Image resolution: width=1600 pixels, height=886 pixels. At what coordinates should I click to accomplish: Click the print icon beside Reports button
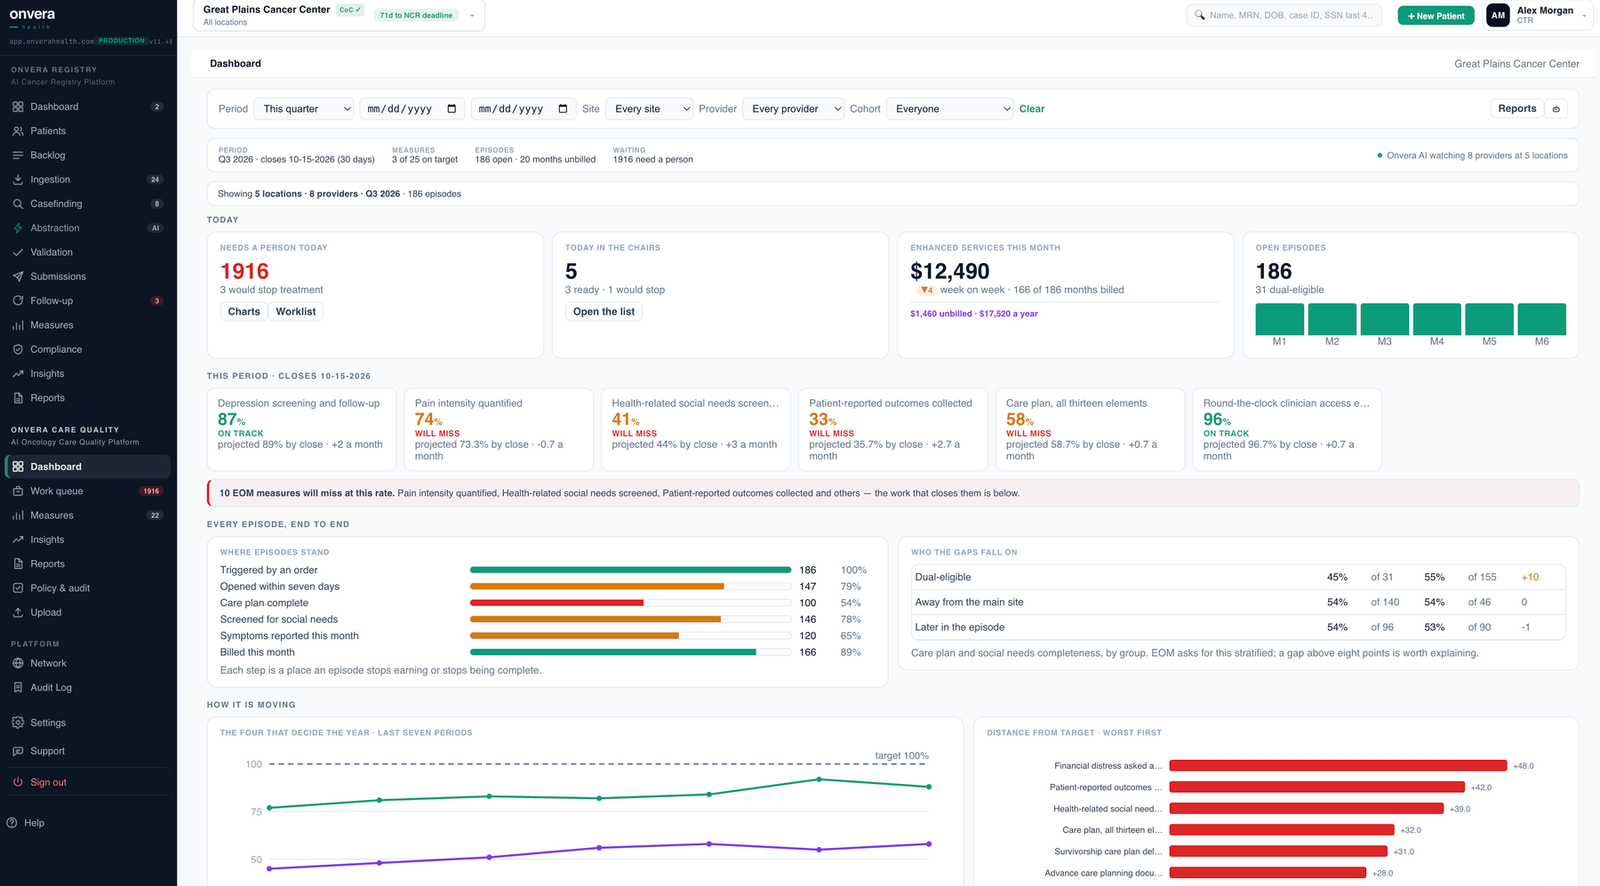(x=1556, y=109)
